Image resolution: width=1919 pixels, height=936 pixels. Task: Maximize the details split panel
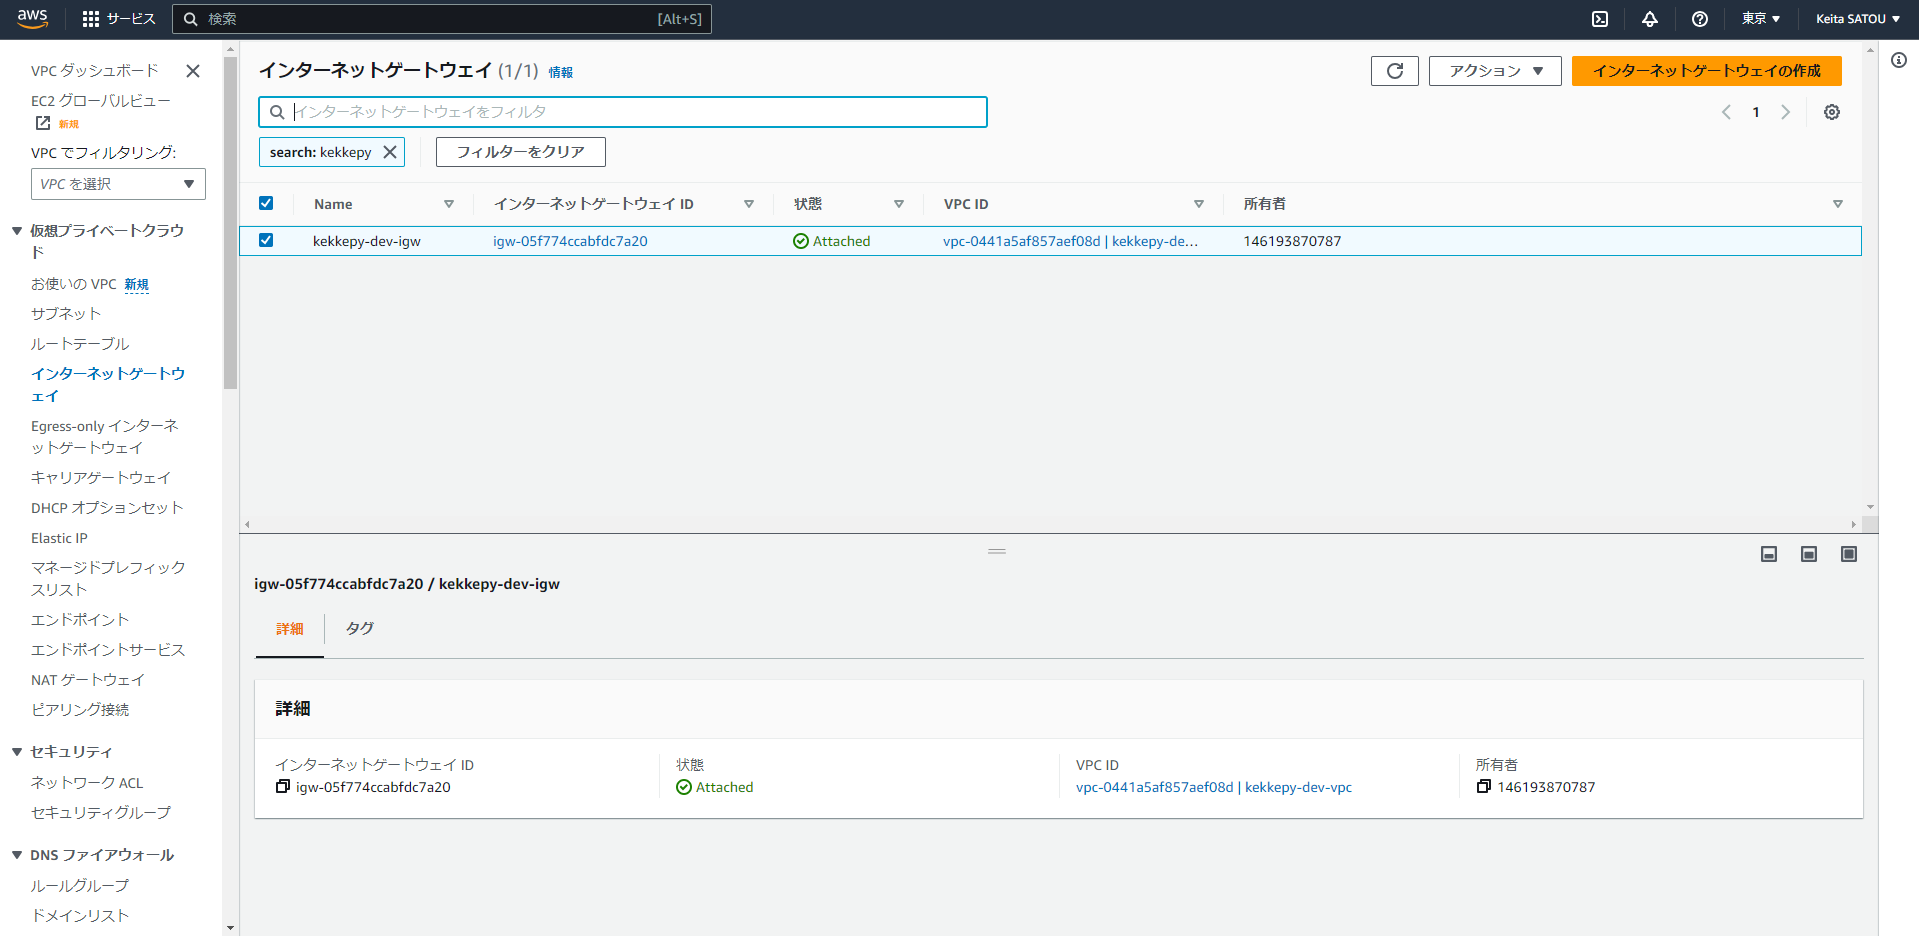1849,554
